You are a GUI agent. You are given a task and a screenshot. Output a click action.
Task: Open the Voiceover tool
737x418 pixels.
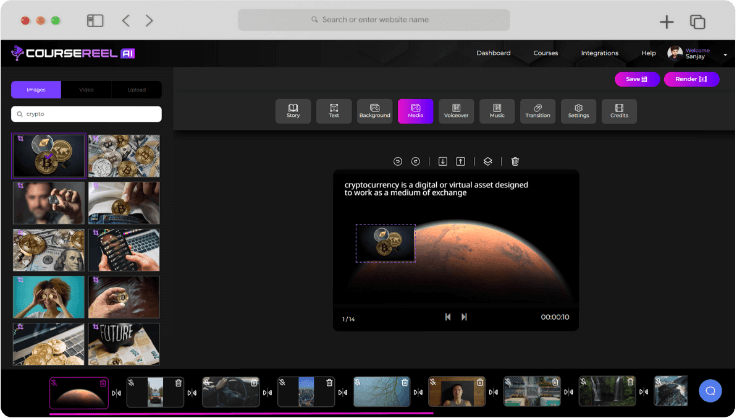coord(456,111)
